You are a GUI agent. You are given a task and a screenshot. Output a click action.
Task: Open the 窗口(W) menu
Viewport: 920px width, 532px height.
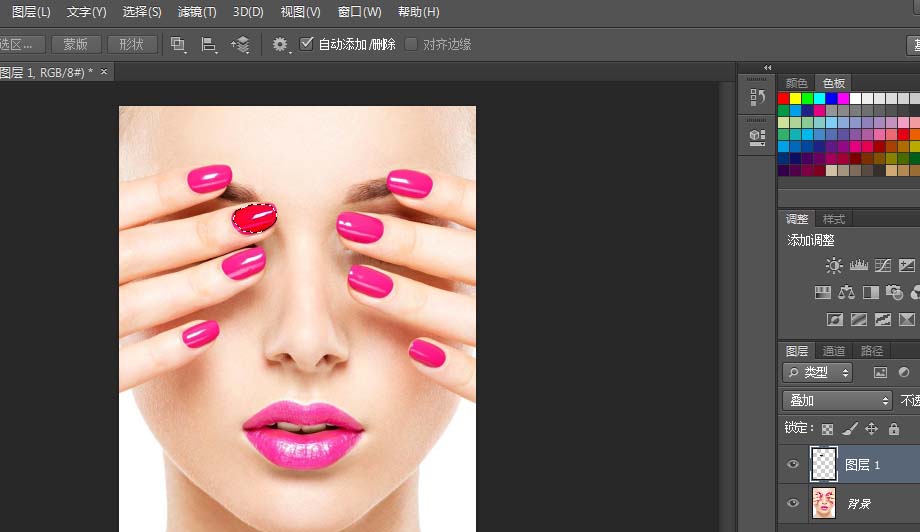359,12
